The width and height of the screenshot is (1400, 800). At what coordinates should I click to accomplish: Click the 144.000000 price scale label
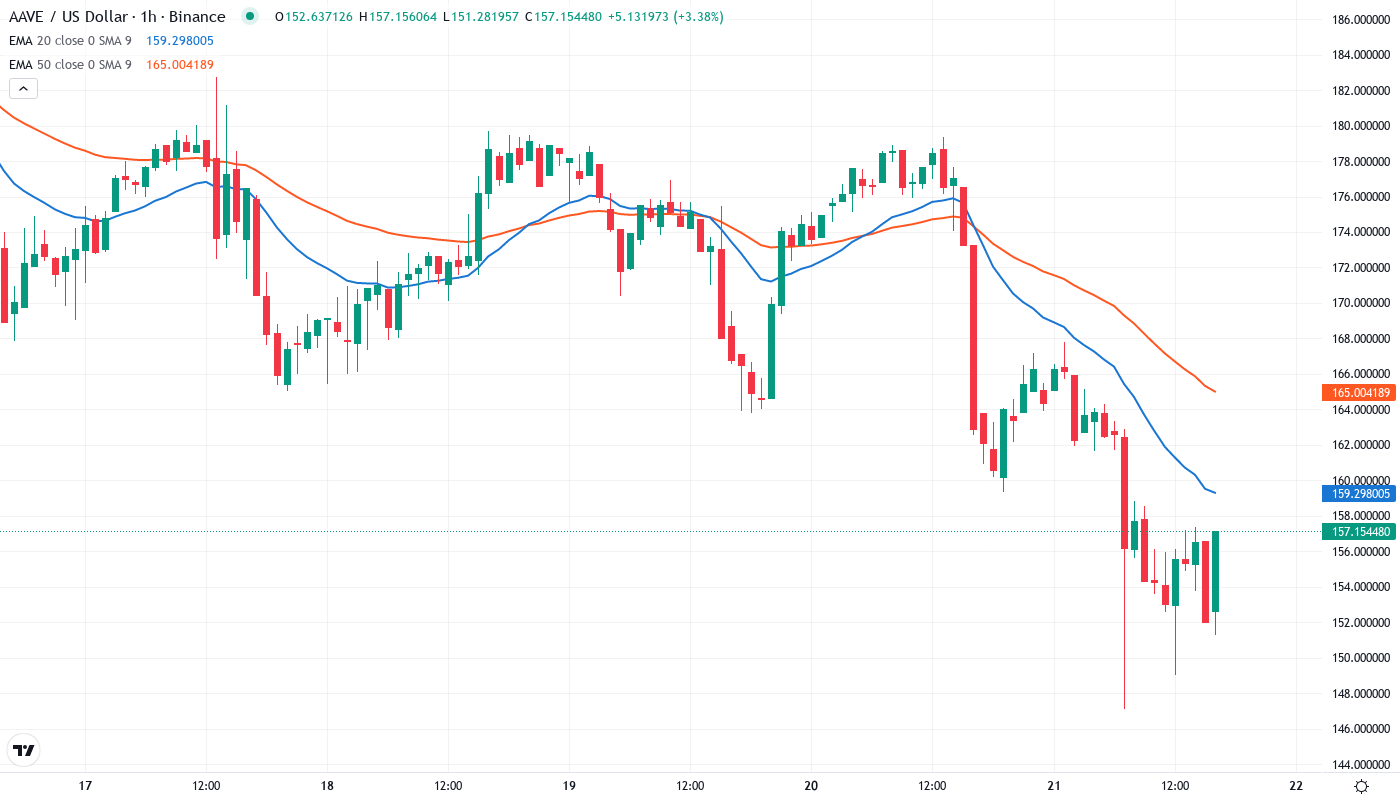[1361, 765]
